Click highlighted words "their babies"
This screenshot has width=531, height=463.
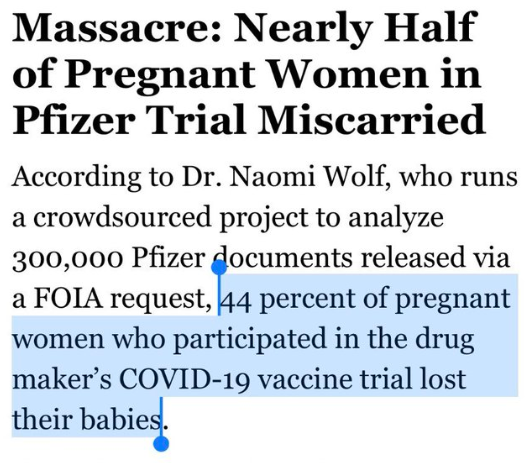86,419
